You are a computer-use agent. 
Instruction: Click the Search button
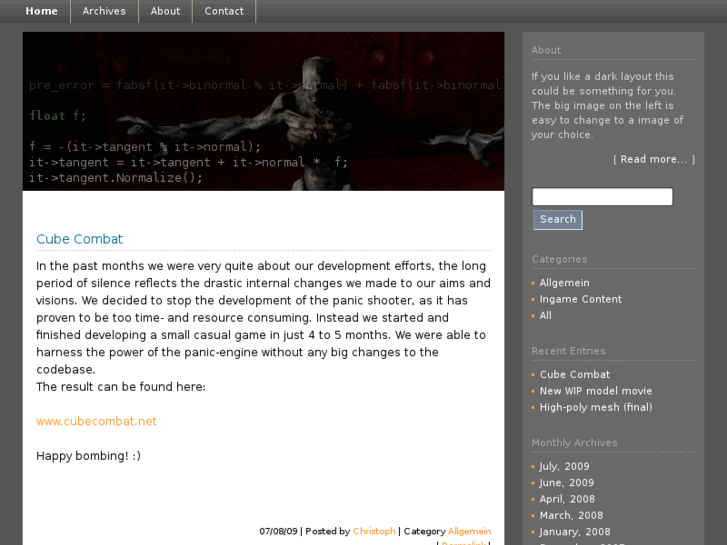click(x=558, y=219)
